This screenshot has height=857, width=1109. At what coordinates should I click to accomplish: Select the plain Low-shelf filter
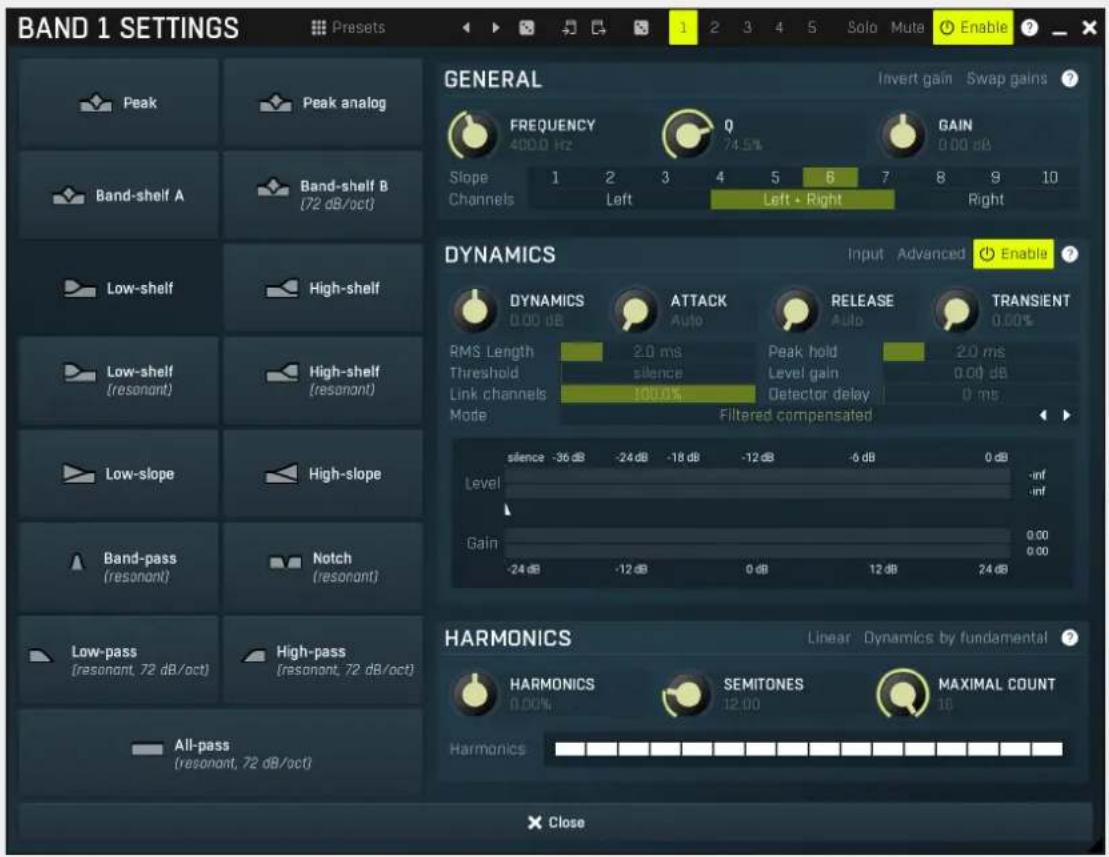coord(119,288)
